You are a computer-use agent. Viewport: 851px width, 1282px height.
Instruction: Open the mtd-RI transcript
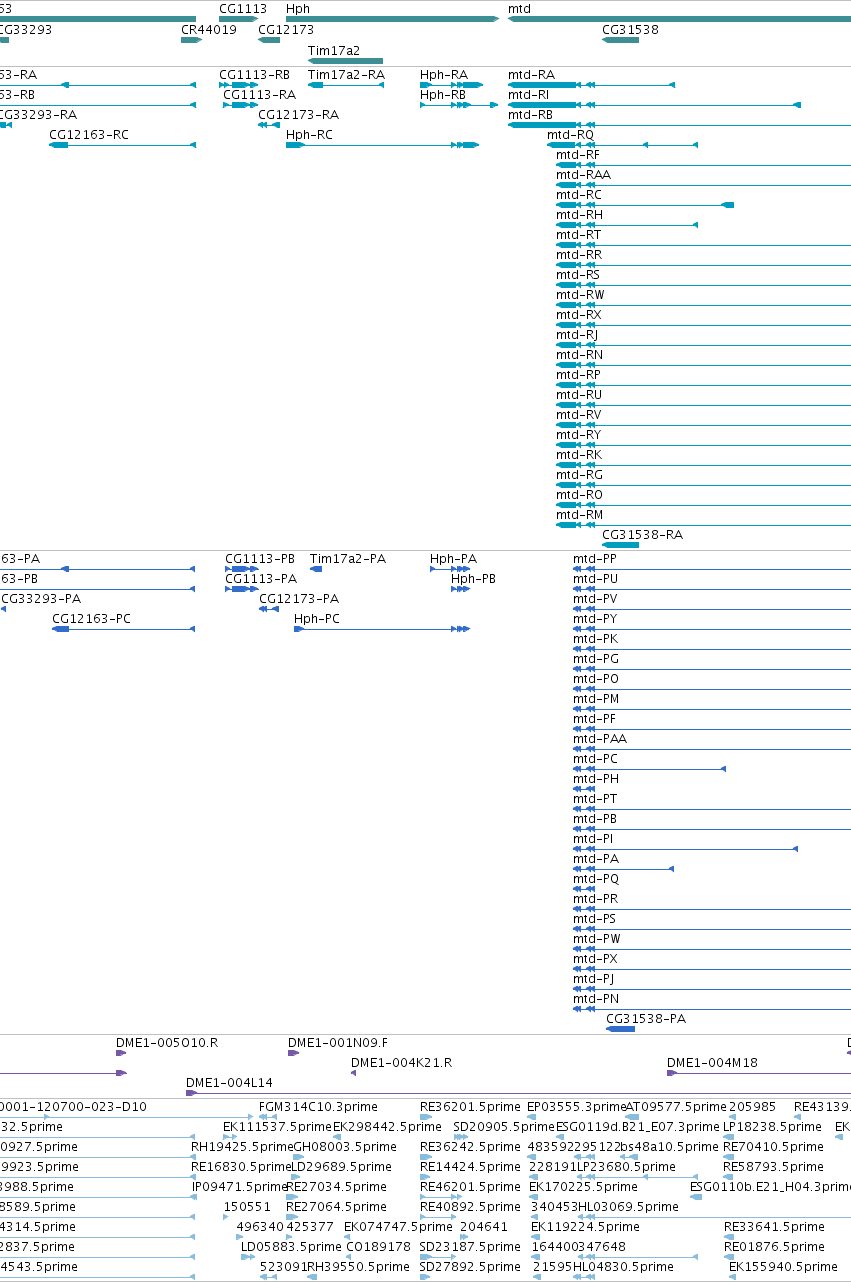[x=529, y=95]
